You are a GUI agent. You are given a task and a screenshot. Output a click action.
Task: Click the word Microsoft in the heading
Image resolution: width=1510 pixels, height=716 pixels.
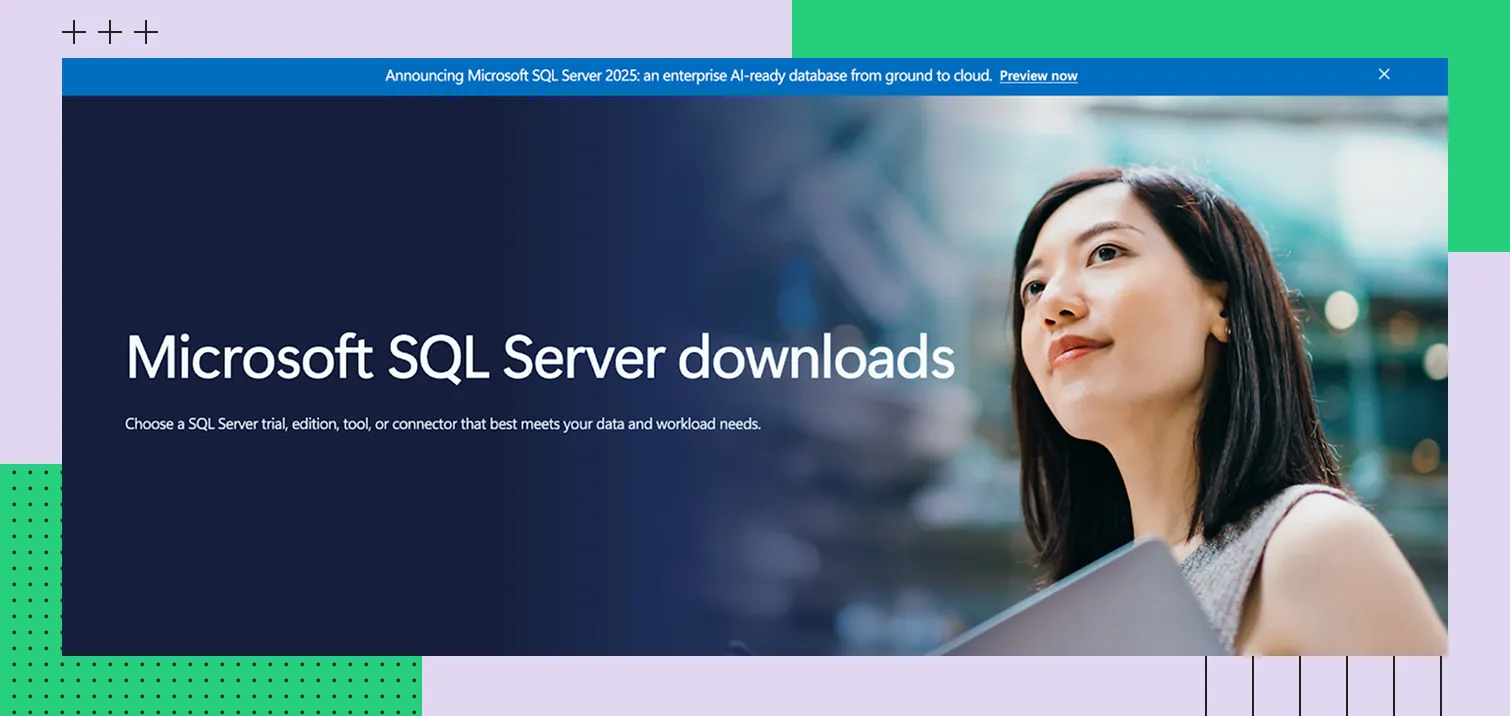coord(250,357)
